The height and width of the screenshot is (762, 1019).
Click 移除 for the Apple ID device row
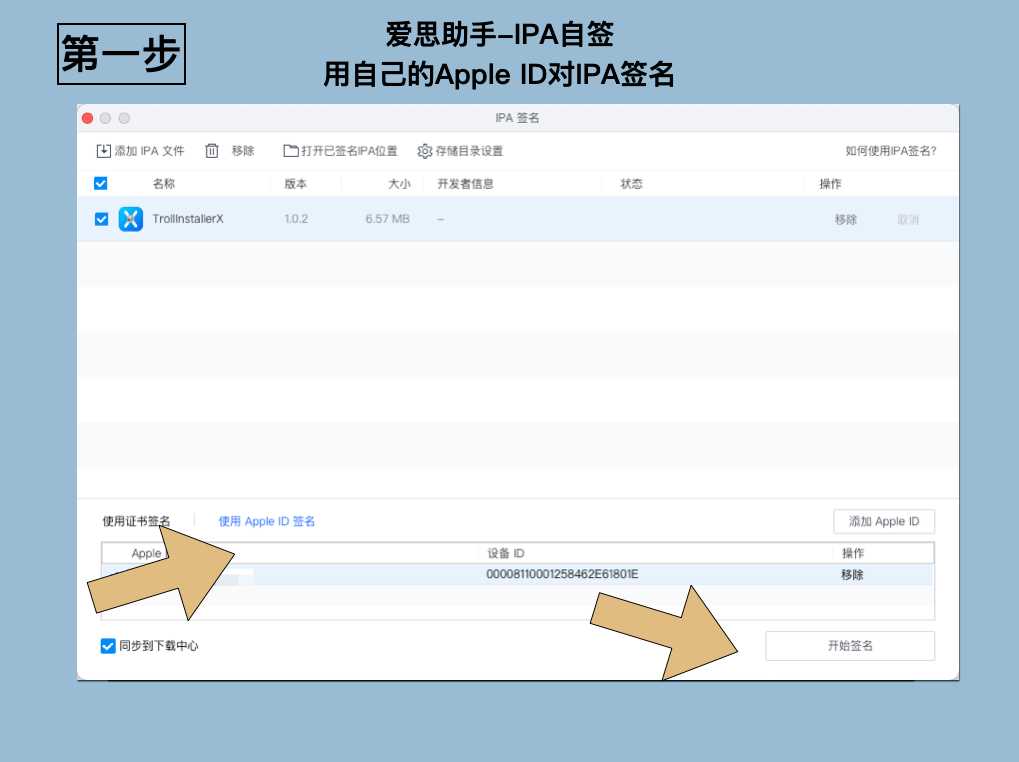pos(852,574)
